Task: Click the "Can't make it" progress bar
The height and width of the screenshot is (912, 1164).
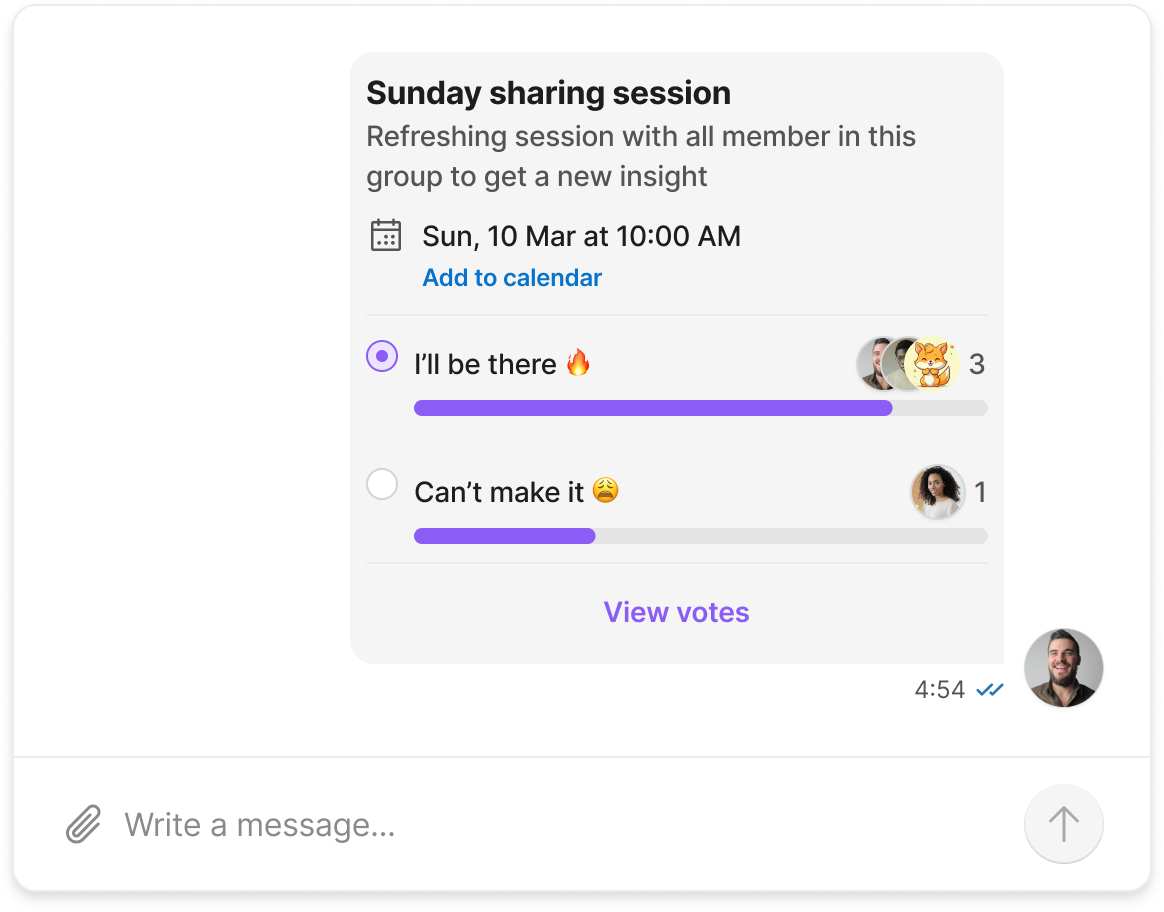Action: [x=701, y=536]
